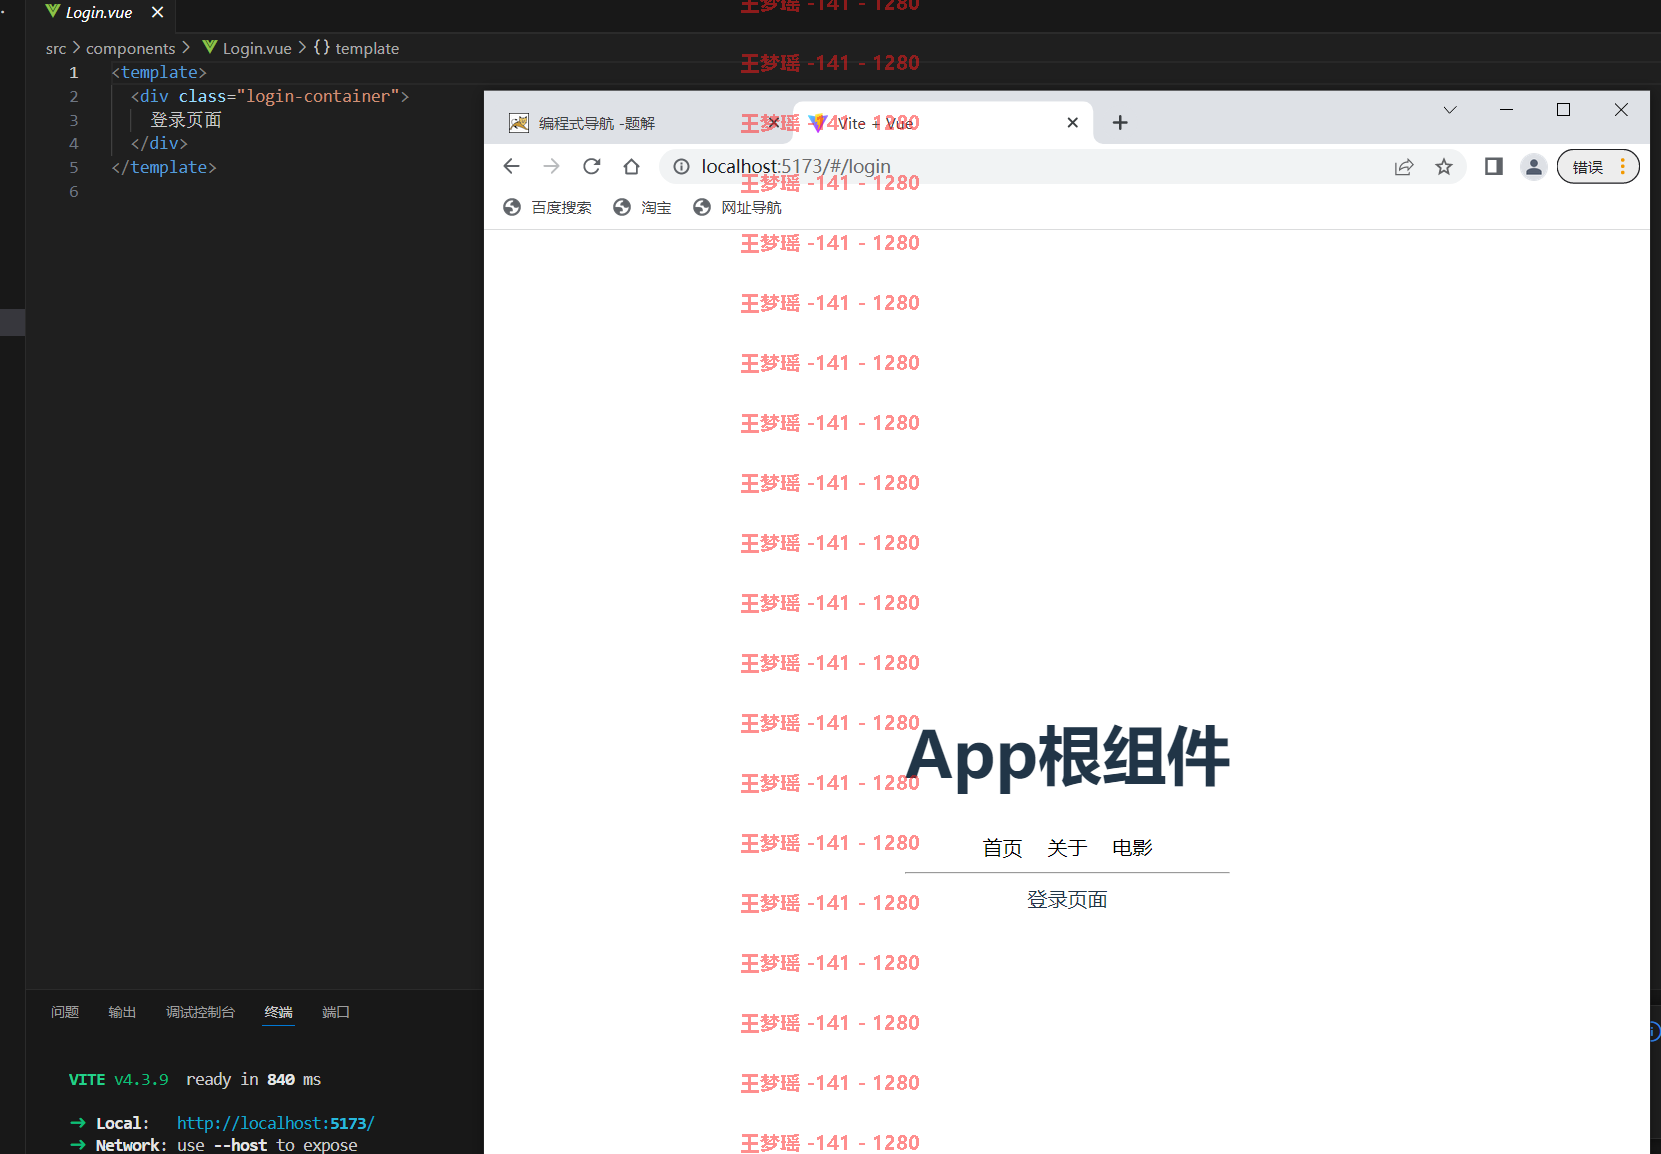Switch to the 问题 panel tab
The image size is (1661, 1154).
(65, 1012)
